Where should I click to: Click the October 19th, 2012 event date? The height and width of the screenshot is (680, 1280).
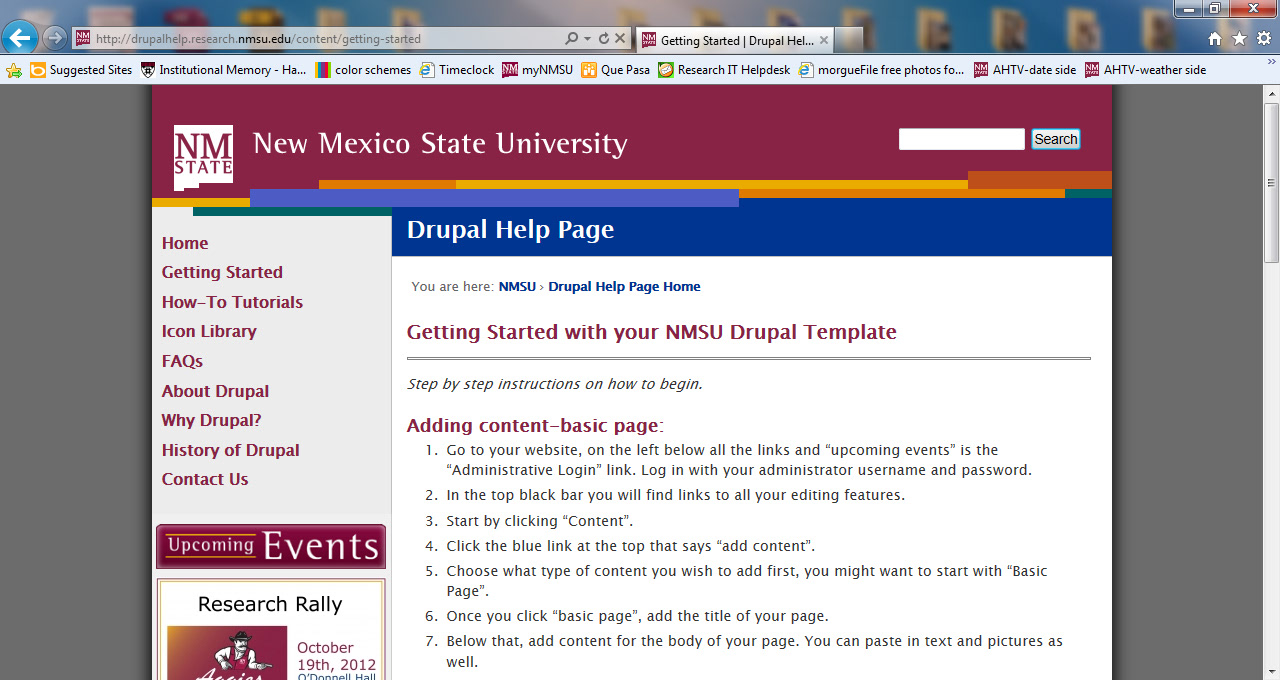coord(336,656)
